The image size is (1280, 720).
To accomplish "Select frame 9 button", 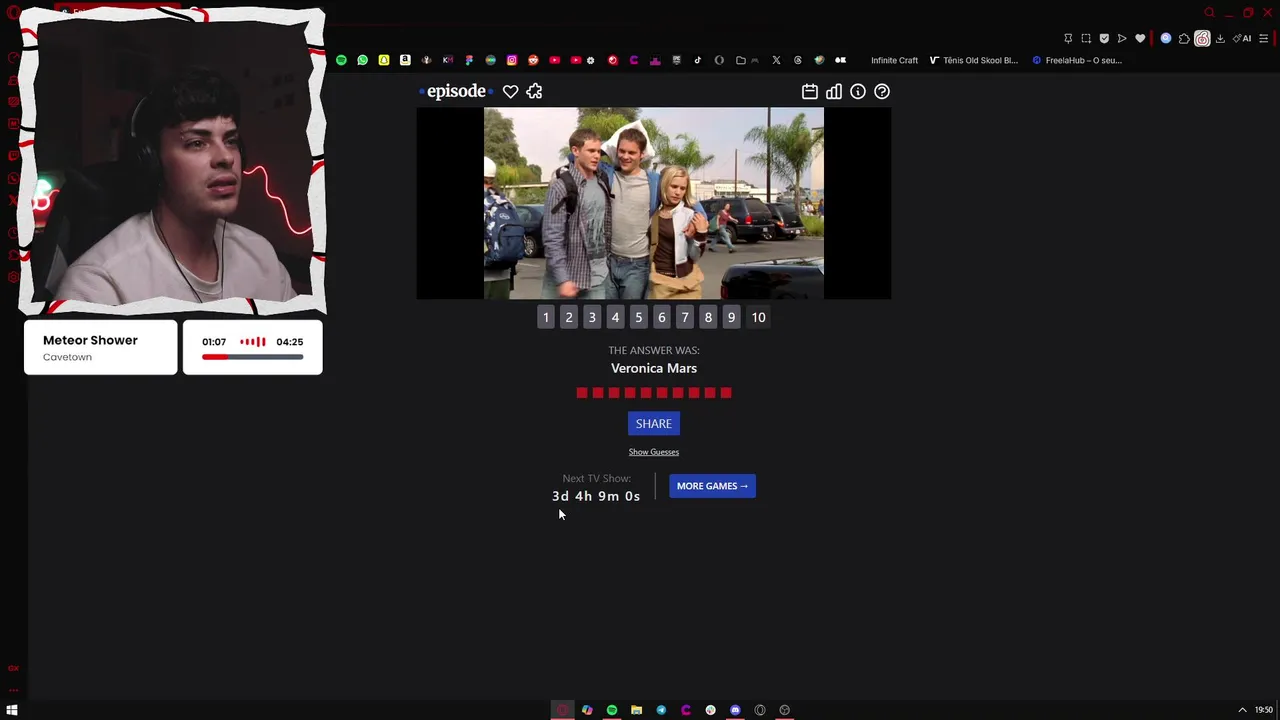I will click(x=731, y=317).
